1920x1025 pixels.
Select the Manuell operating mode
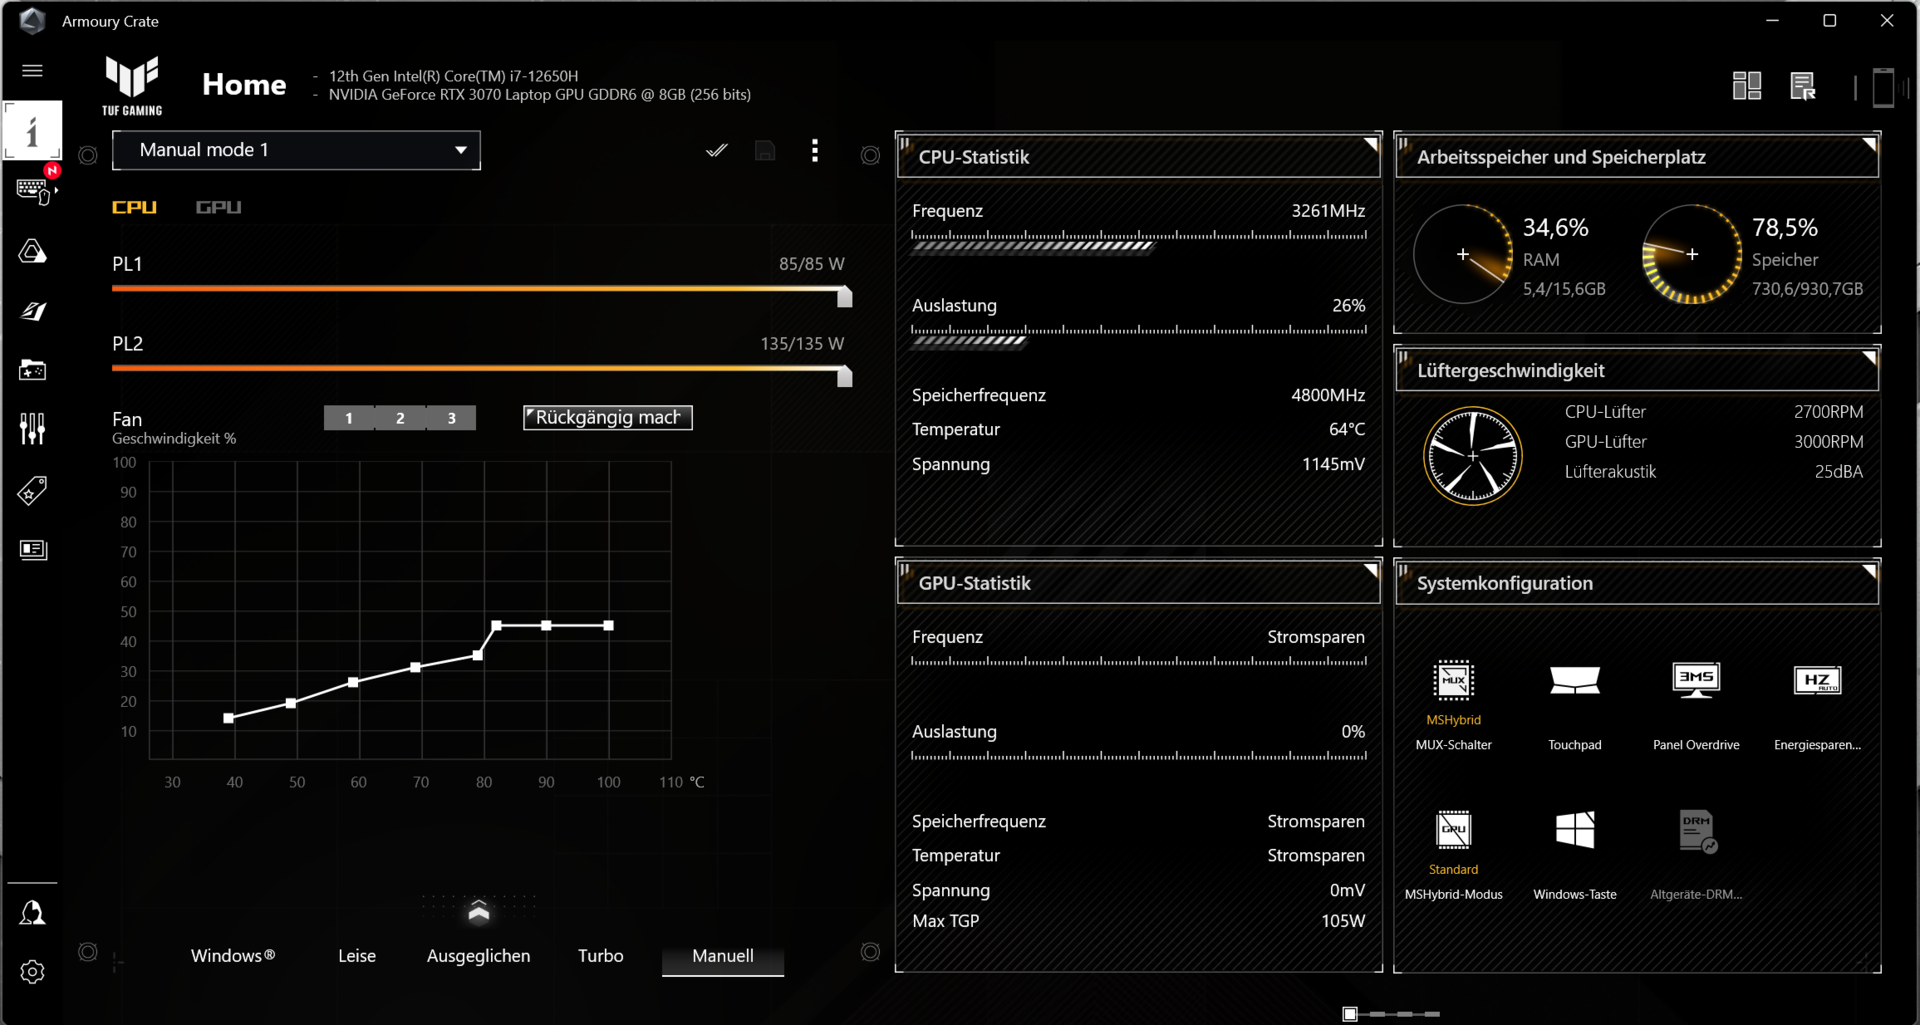click(723, 956)
